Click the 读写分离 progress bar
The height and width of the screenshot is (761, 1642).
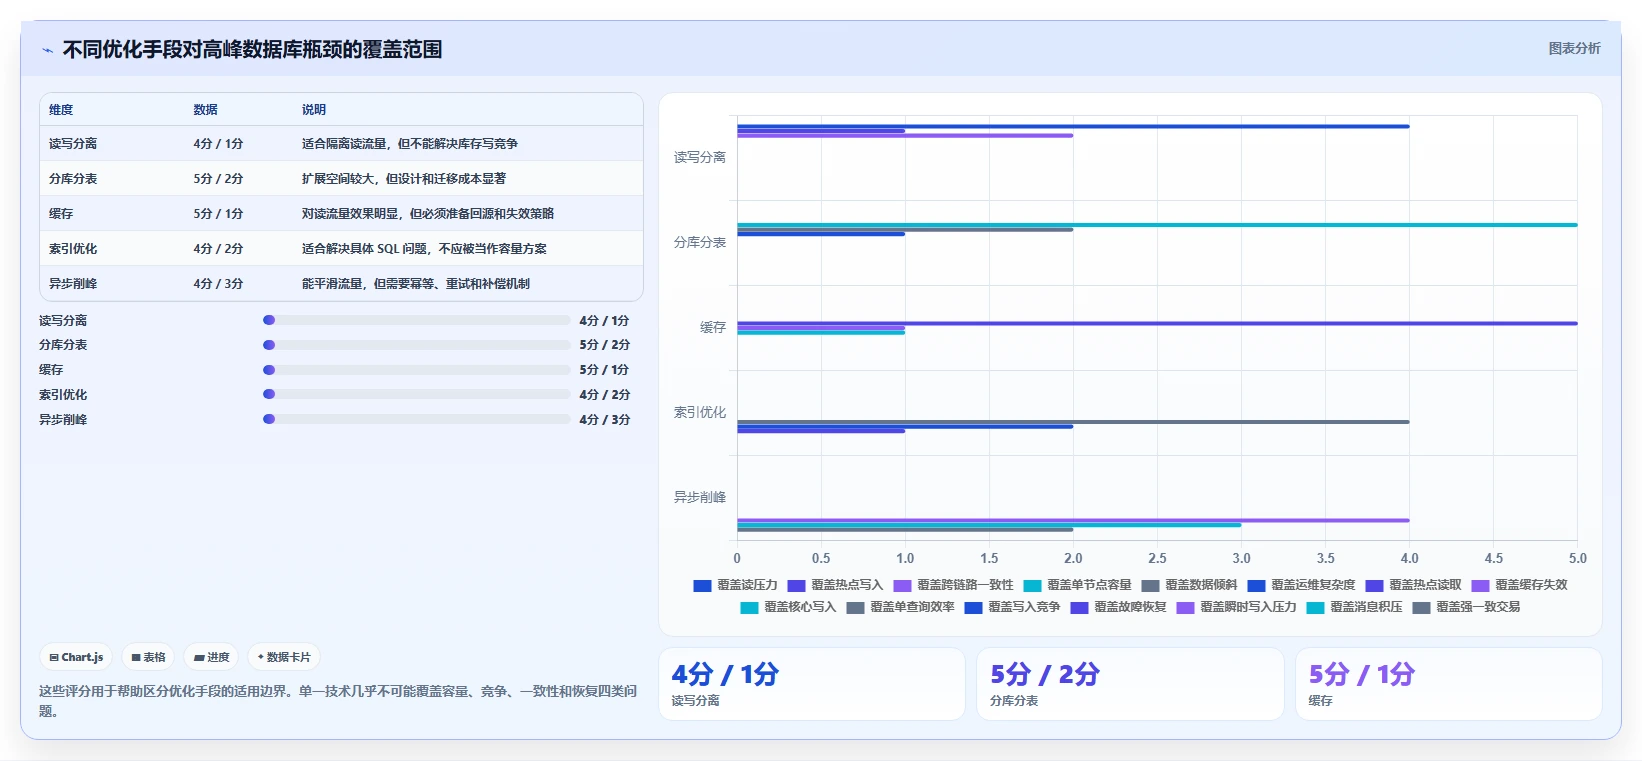point(417,320)
